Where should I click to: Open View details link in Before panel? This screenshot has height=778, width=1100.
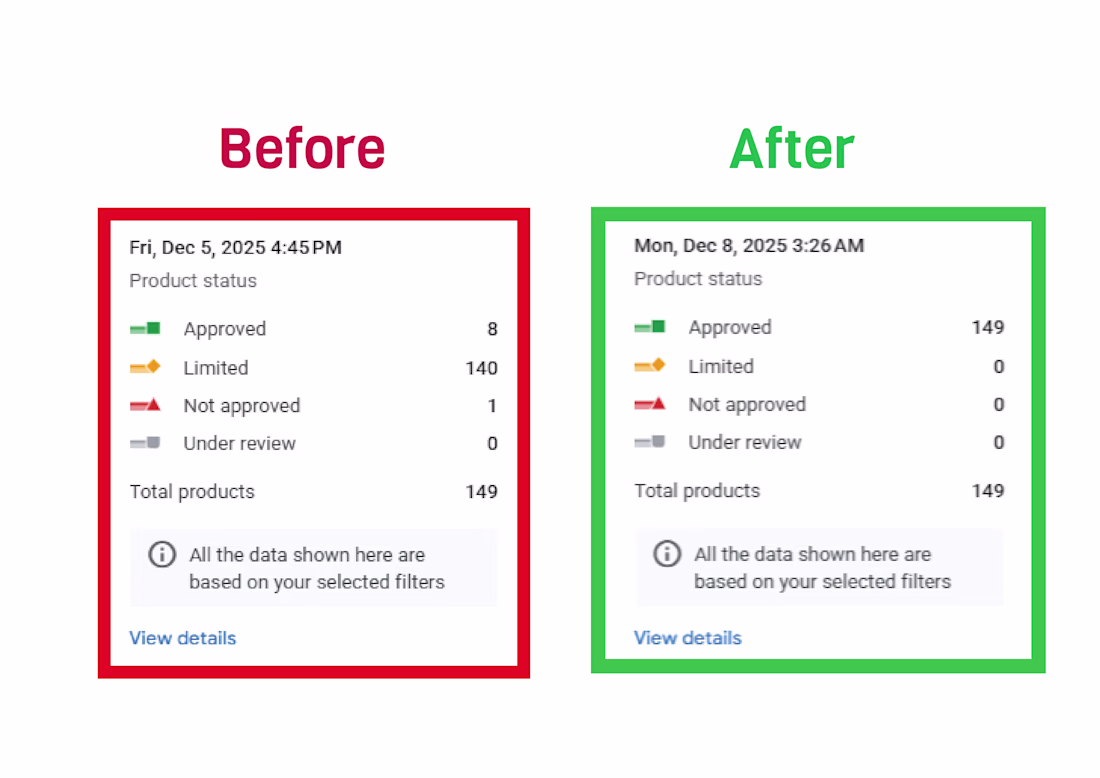pos(183,638)
